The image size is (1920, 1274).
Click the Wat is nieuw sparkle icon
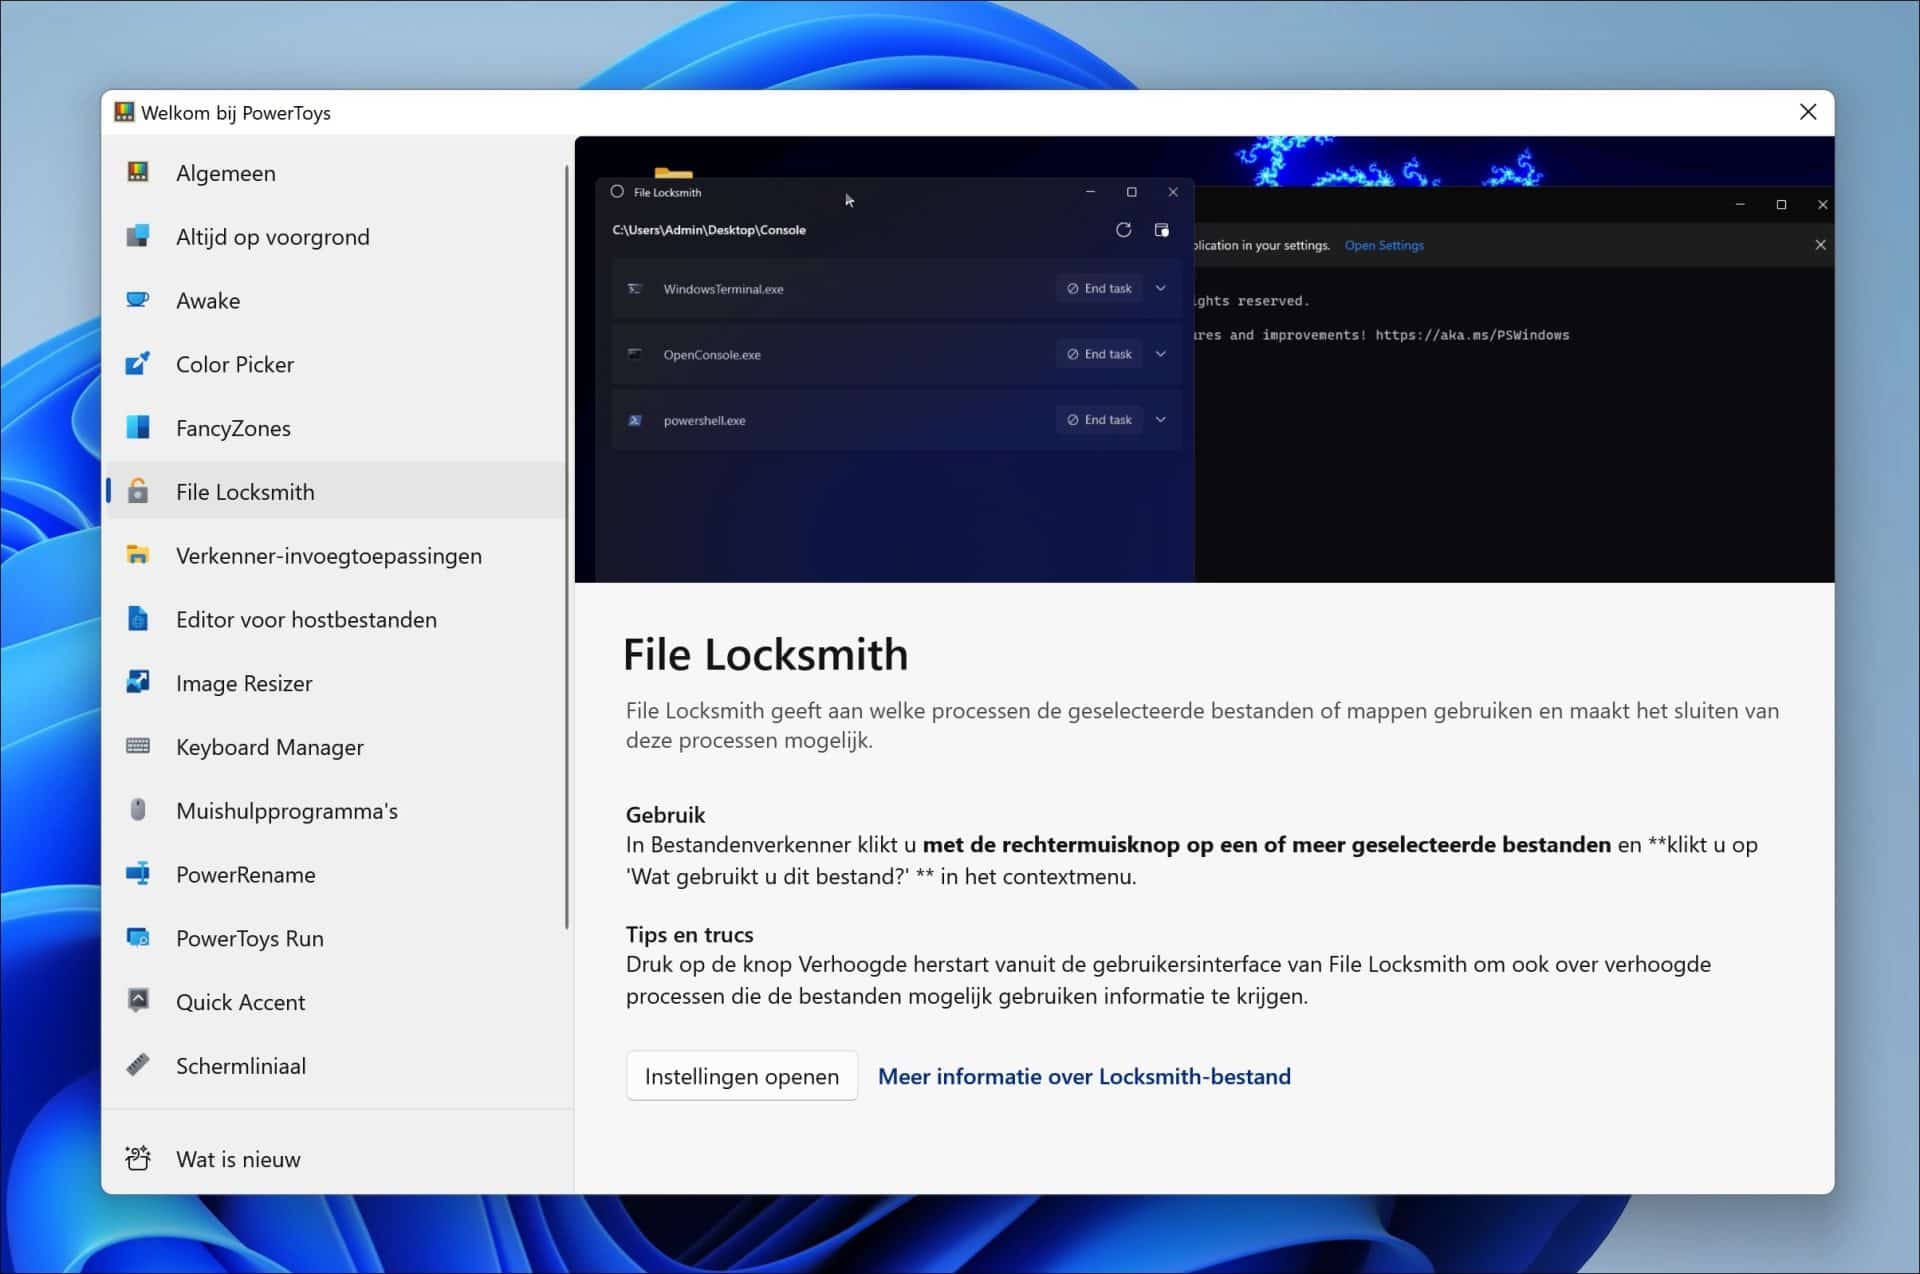pos(138,1158)
